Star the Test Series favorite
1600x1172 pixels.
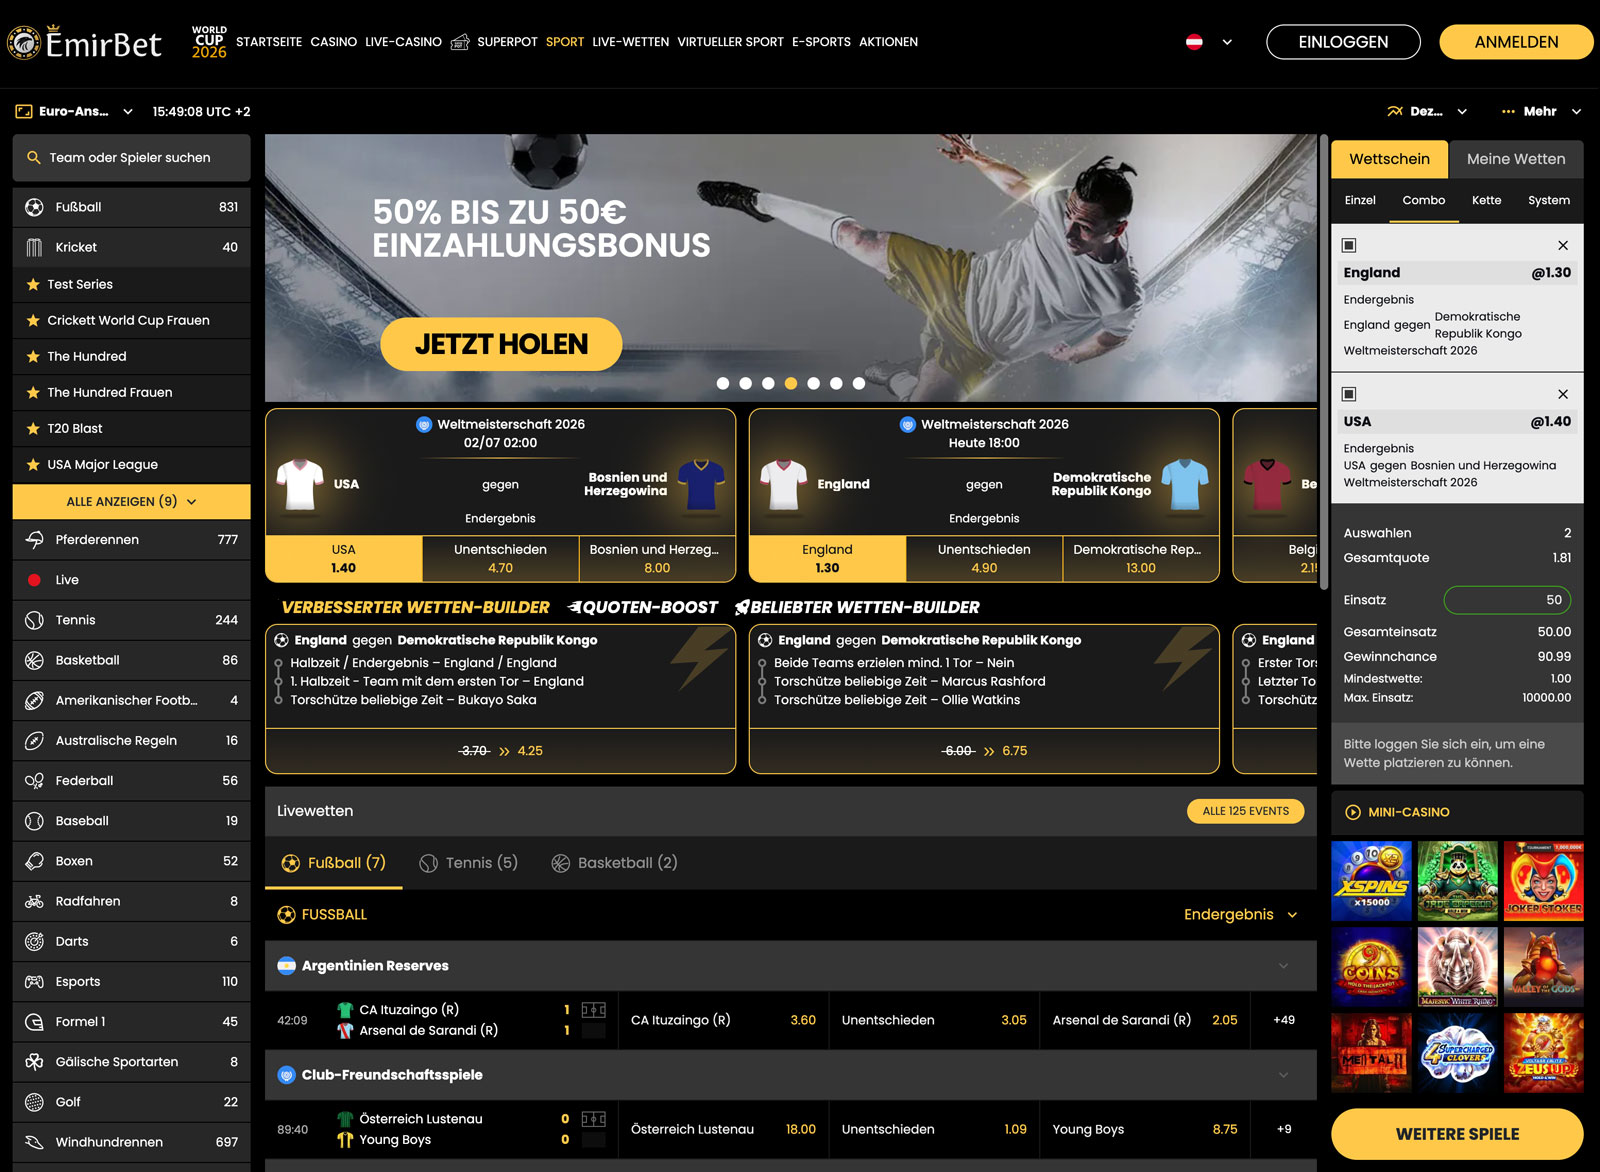coord(33,285)
